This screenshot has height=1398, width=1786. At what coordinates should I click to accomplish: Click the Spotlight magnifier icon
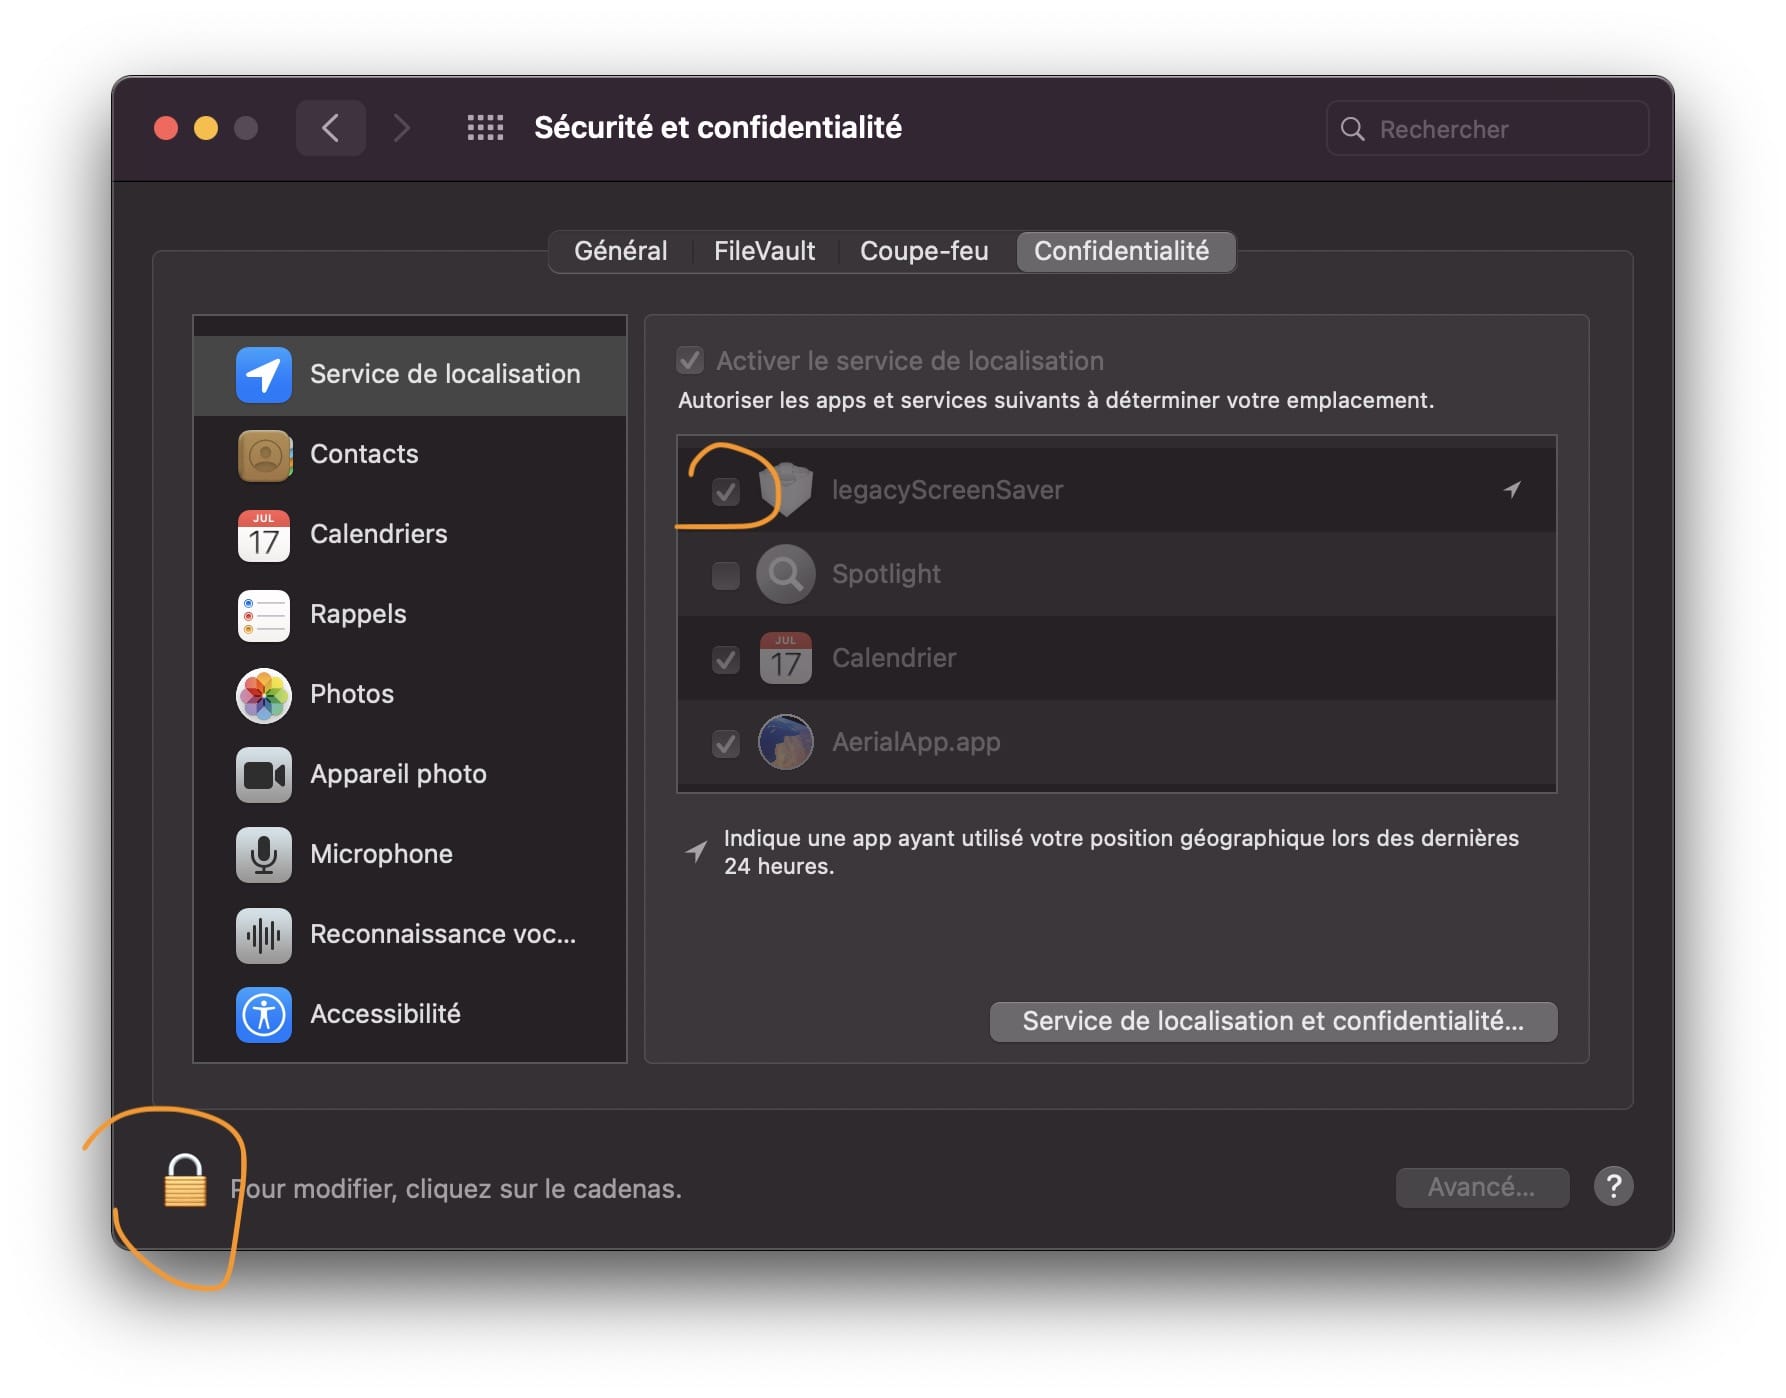[786, 574]
